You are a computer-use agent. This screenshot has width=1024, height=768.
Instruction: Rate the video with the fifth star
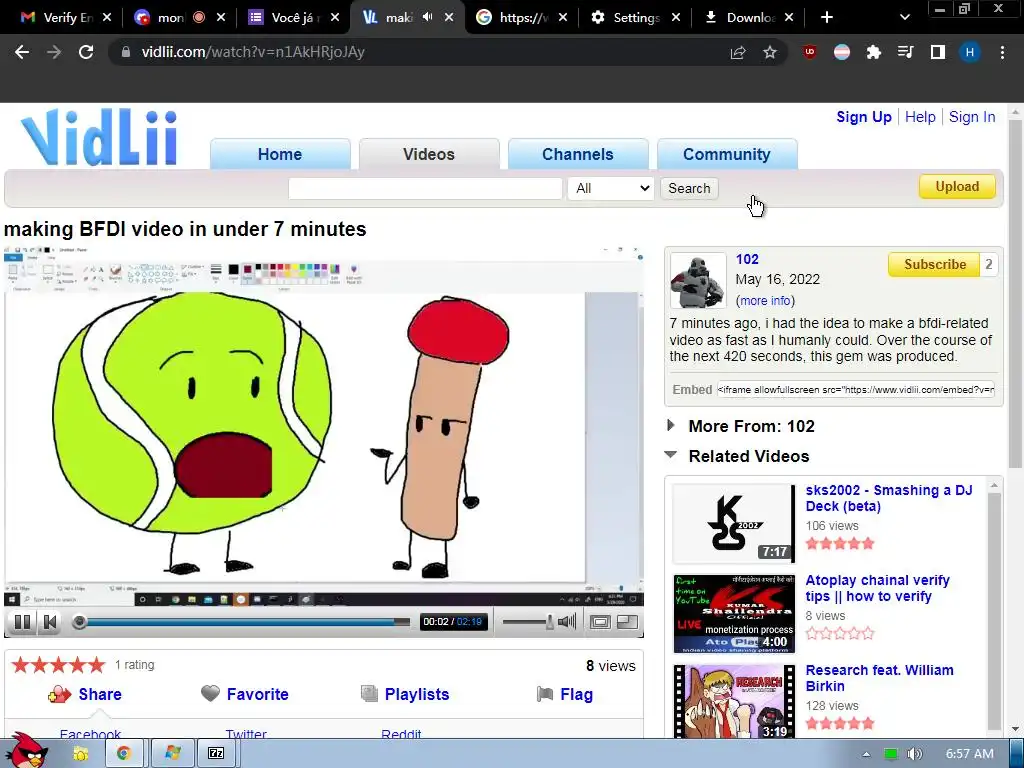pyautogui.click(x=97, y=665)
